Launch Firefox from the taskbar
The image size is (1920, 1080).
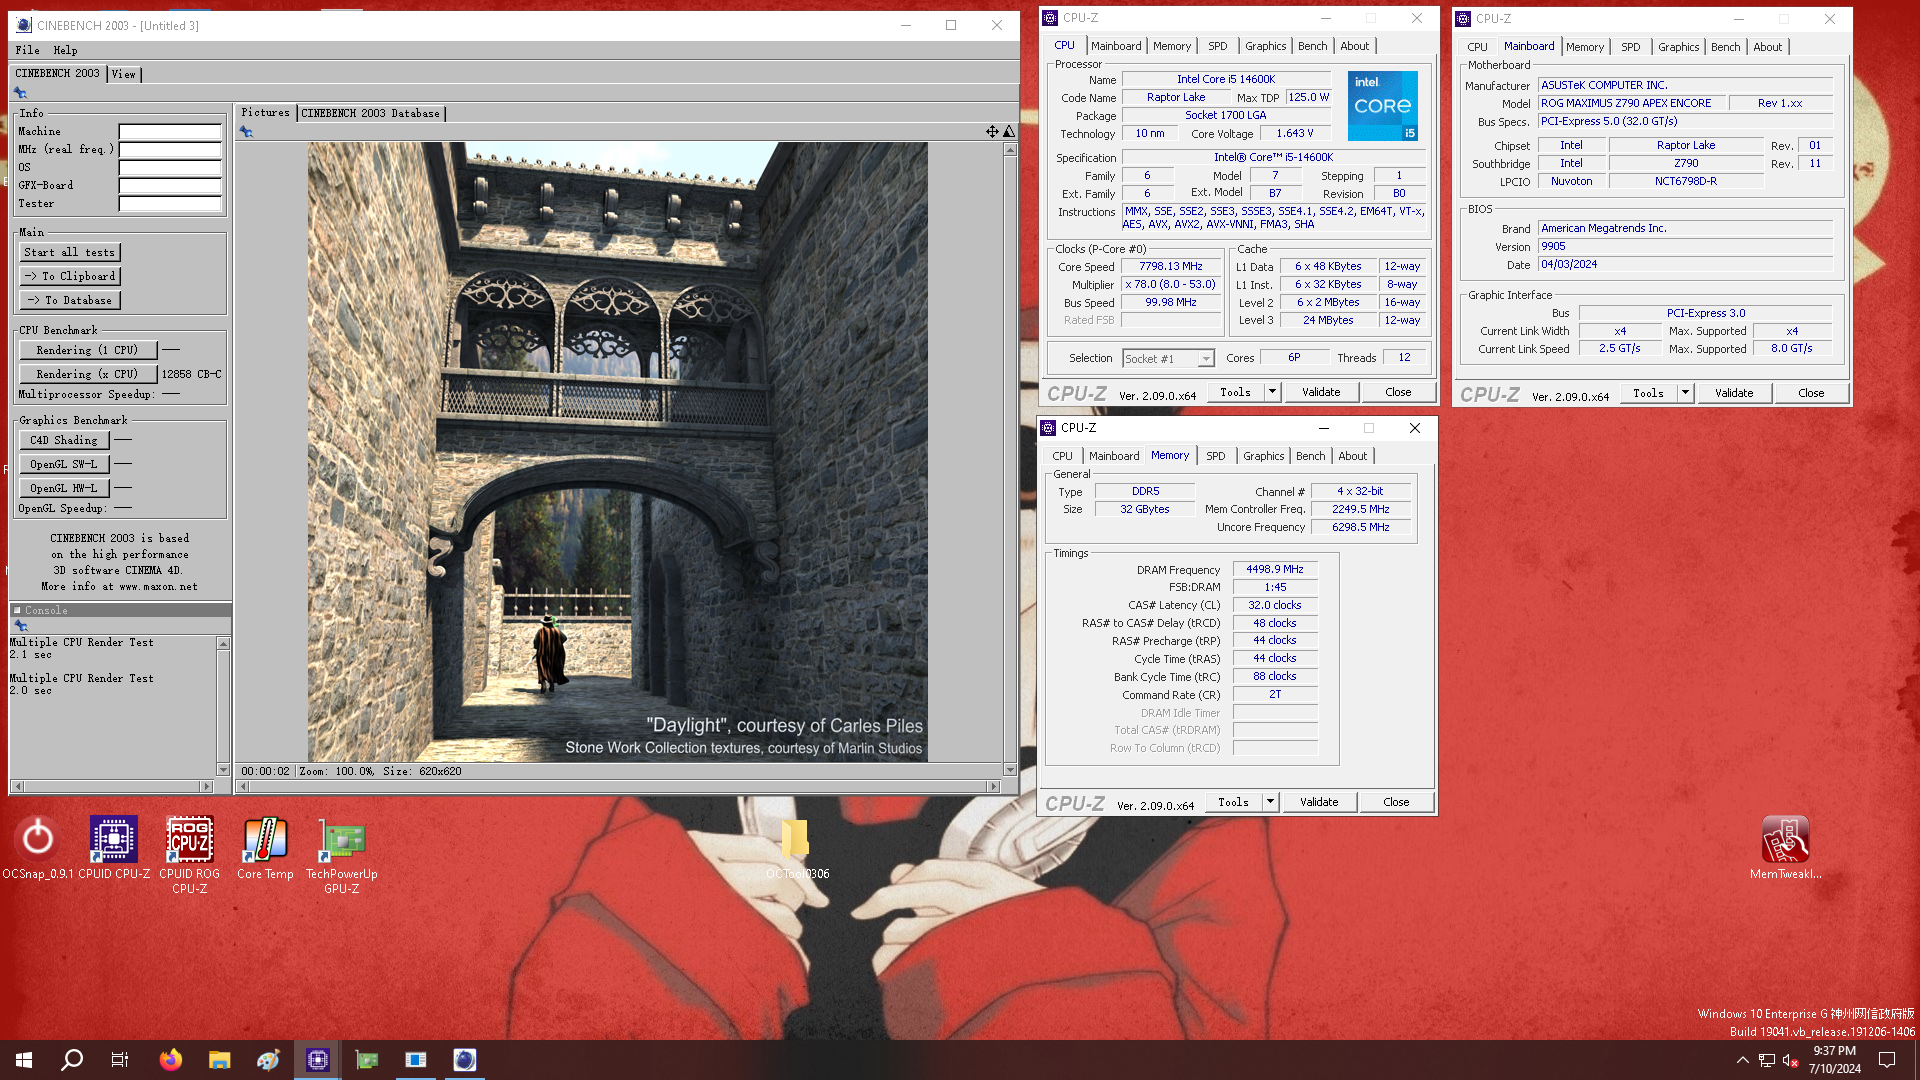click(x=171, y=1060)
